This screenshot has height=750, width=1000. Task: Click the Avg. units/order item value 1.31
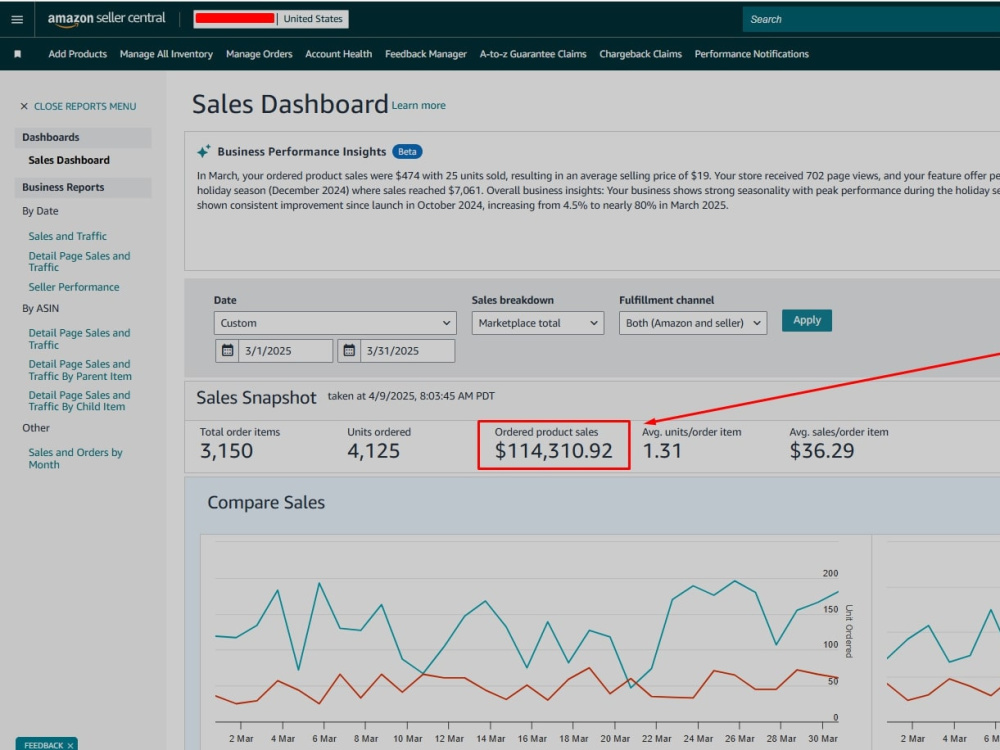point(662,451)
